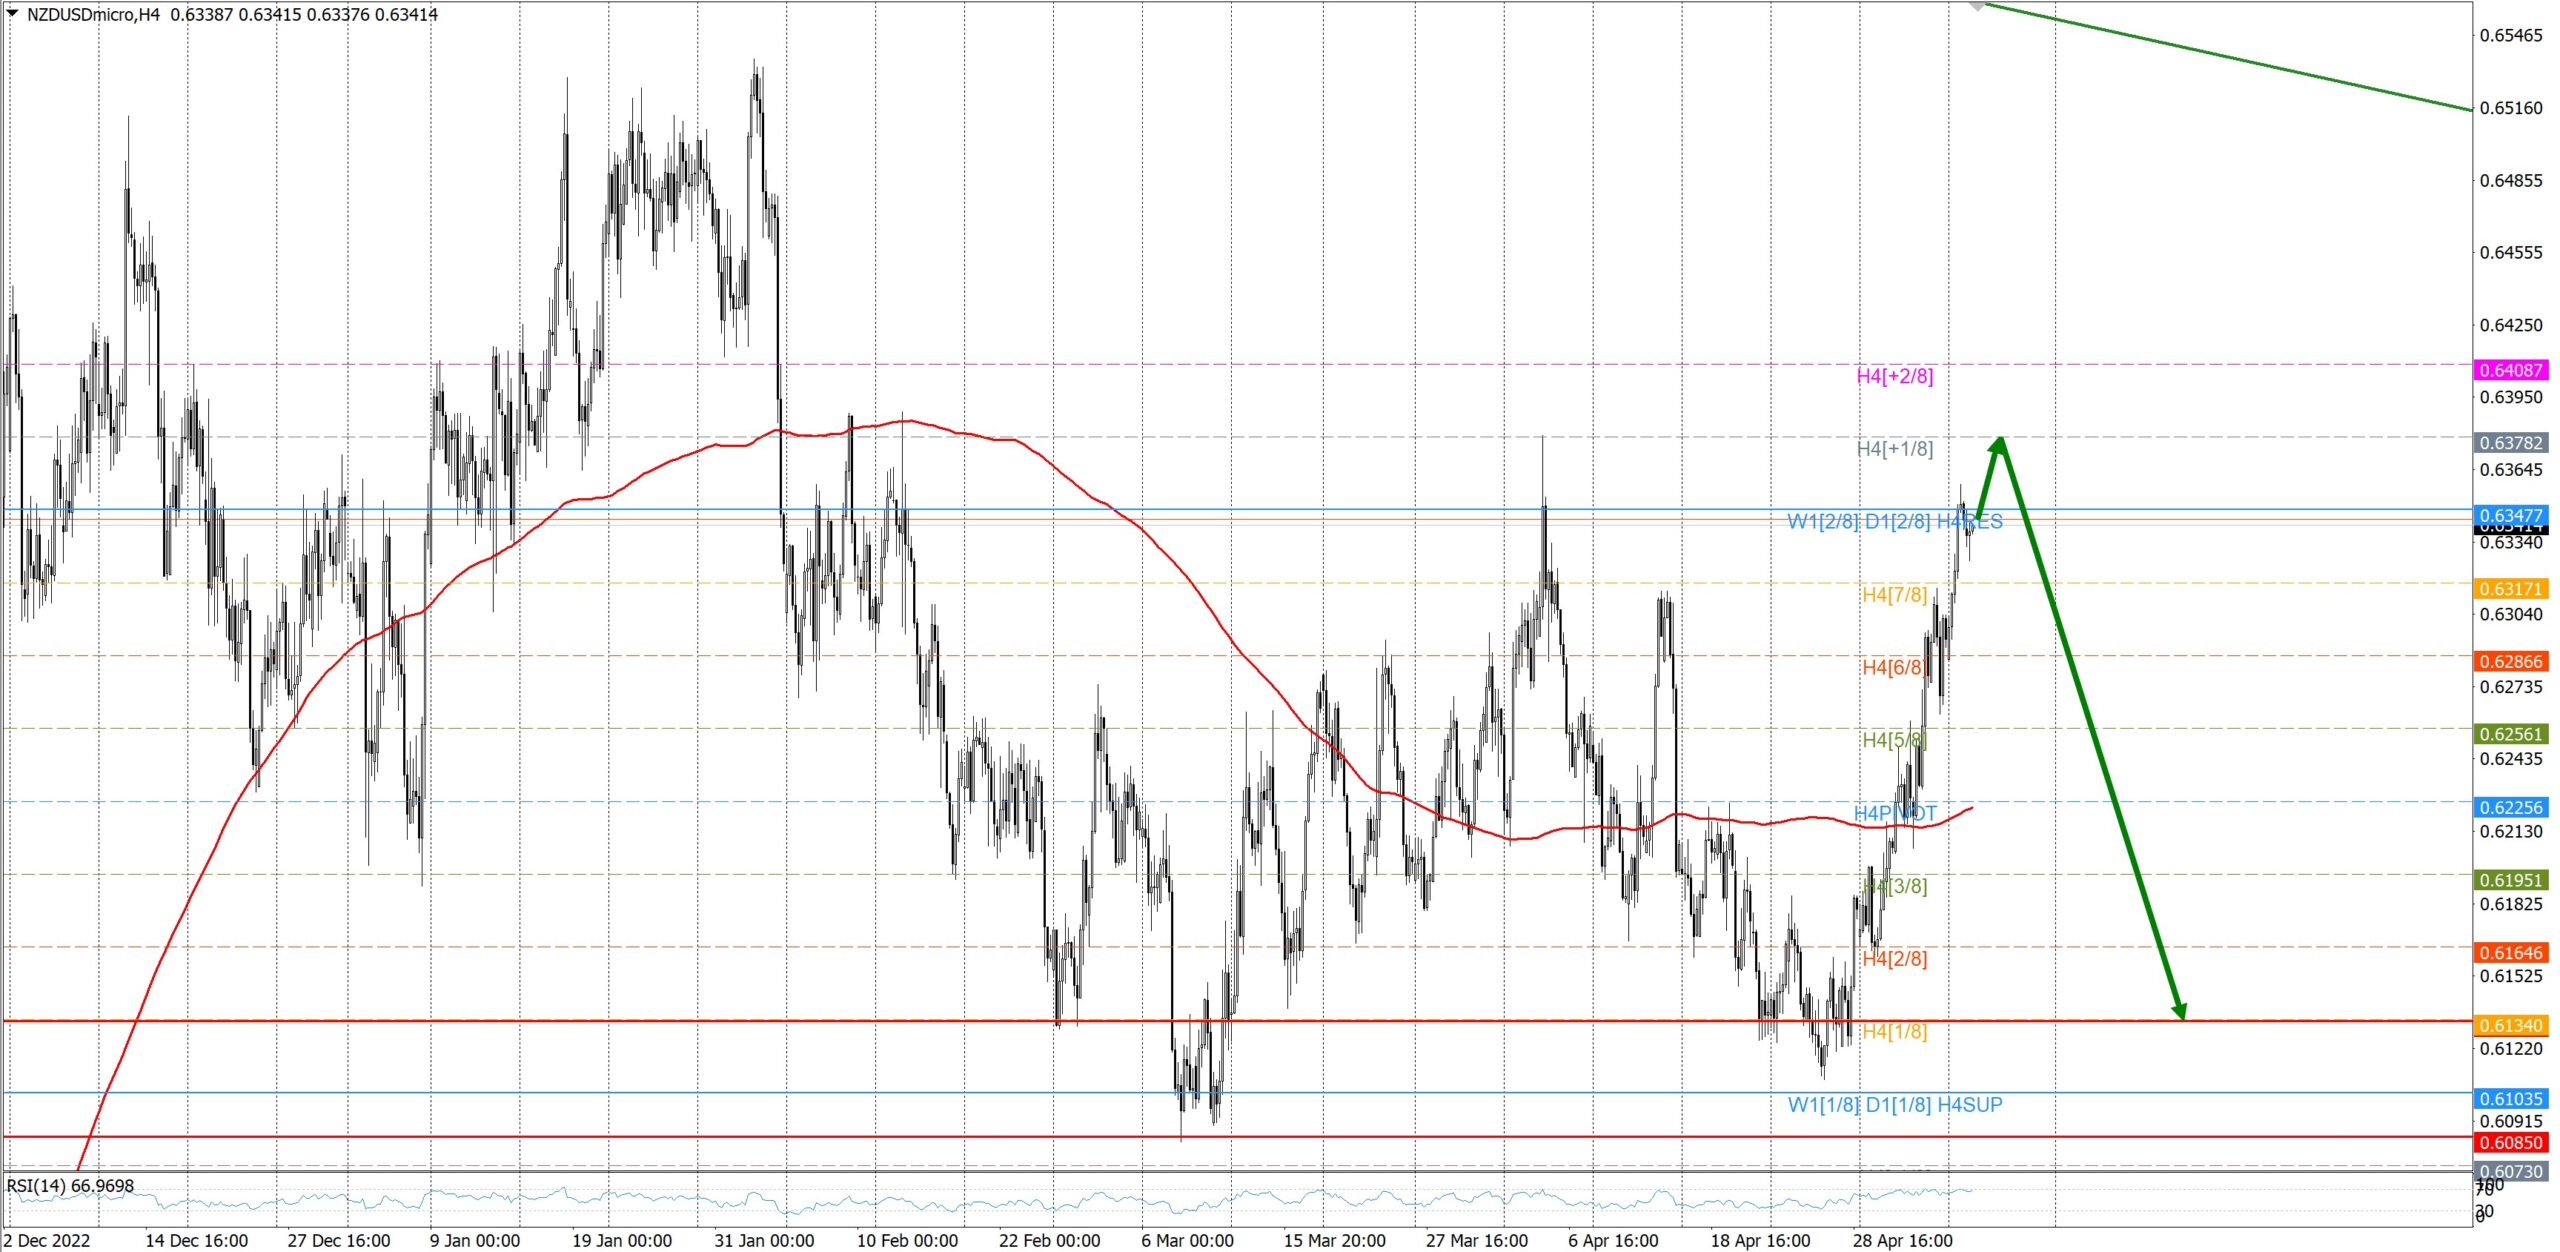2560x1252 pixels.
Task: Select the H4[6/8] level label
Action: [1894, 667]
